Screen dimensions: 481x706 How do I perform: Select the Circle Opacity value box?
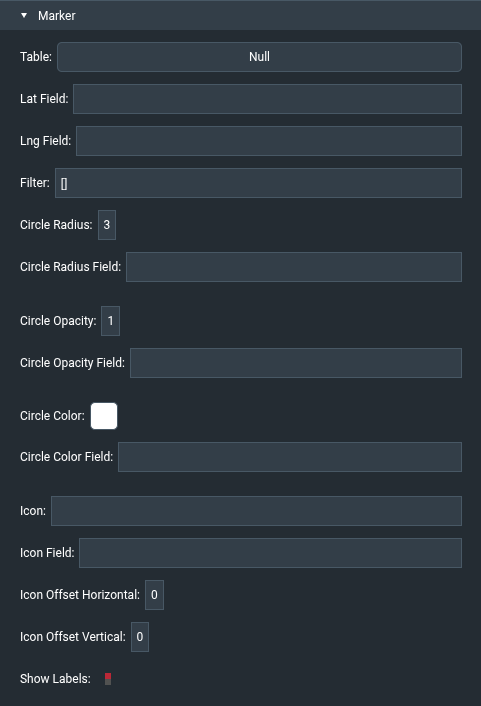coord(110,321)
